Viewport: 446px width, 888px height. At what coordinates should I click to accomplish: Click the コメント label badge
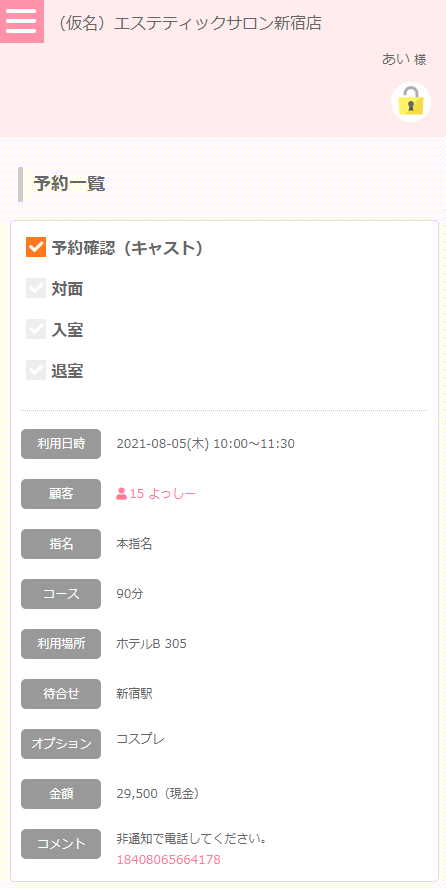click(x=61, y=844)
